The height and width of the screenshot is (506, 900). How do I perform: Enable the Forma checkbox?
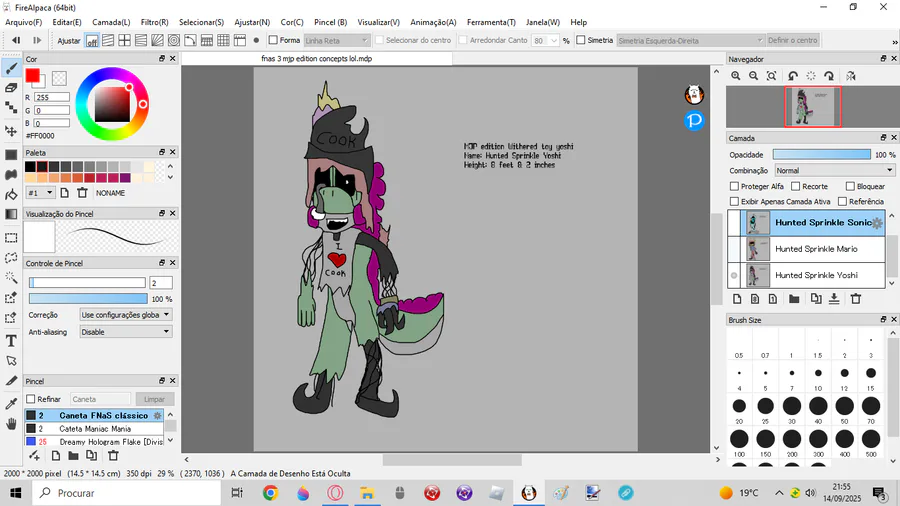pyautogui.click(x=273, y=40)
